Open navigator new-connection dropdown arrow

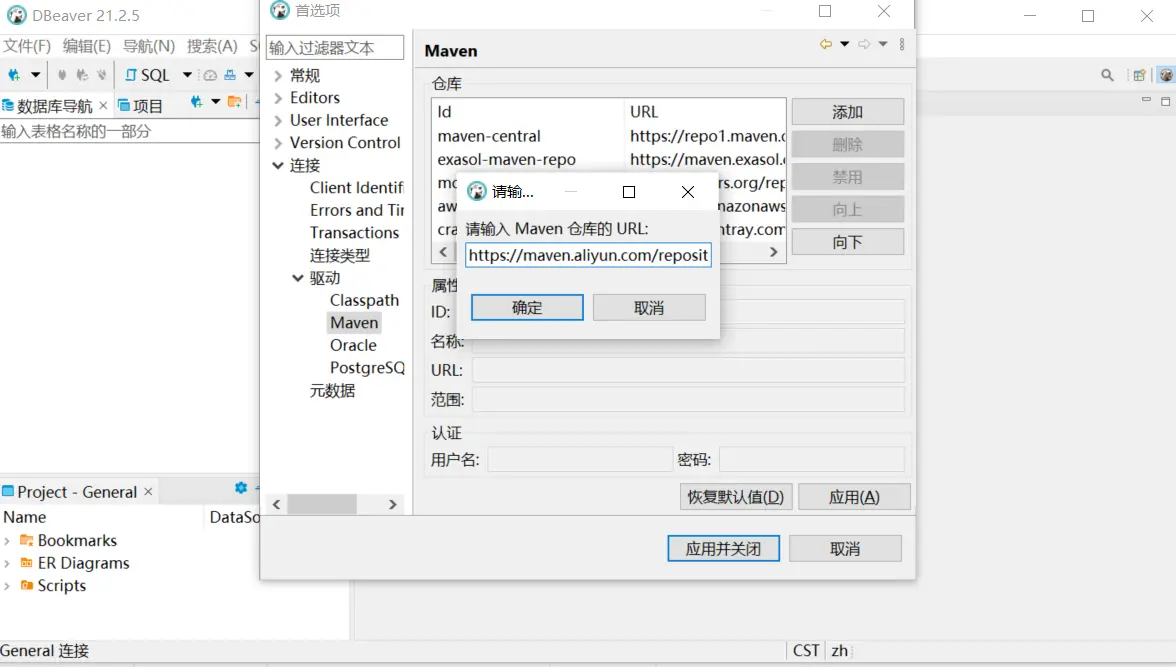(216, 102)
